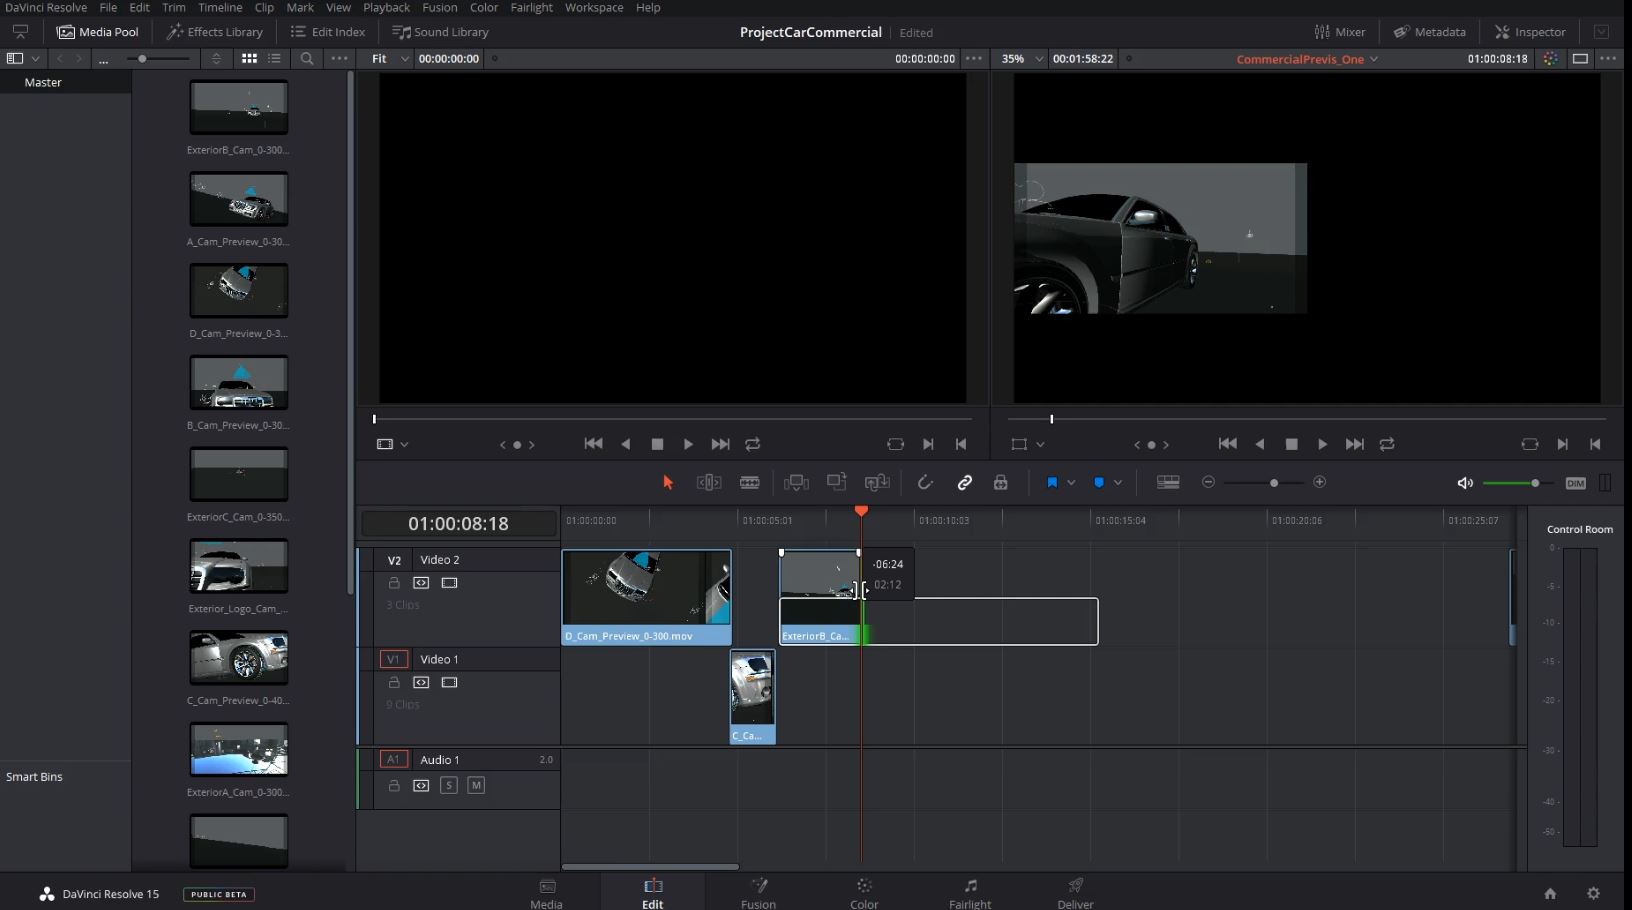
Task: Choose the Blade Edit Mode tool
Action: click(749, 483)
